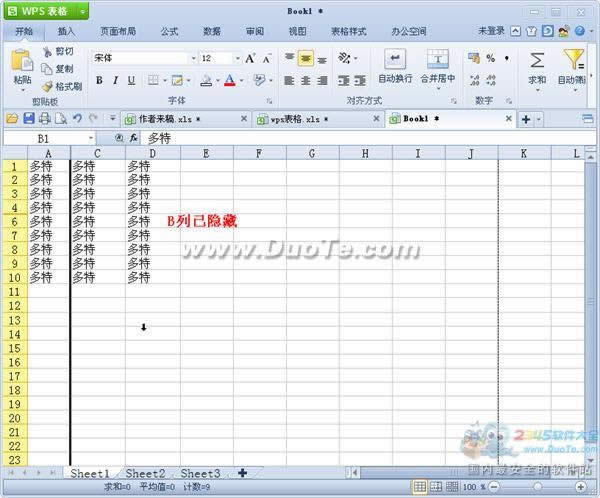Viewport: 600px width, 498px height.
Task: Click the new document tab plus button
Action: (x=526, y=119)
